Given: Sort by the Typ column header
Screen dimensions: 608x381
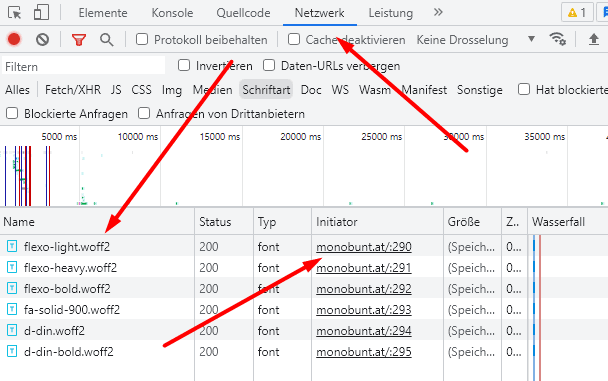Looking at the screenshot, I should pyautogui.click(x=282, y=222).
